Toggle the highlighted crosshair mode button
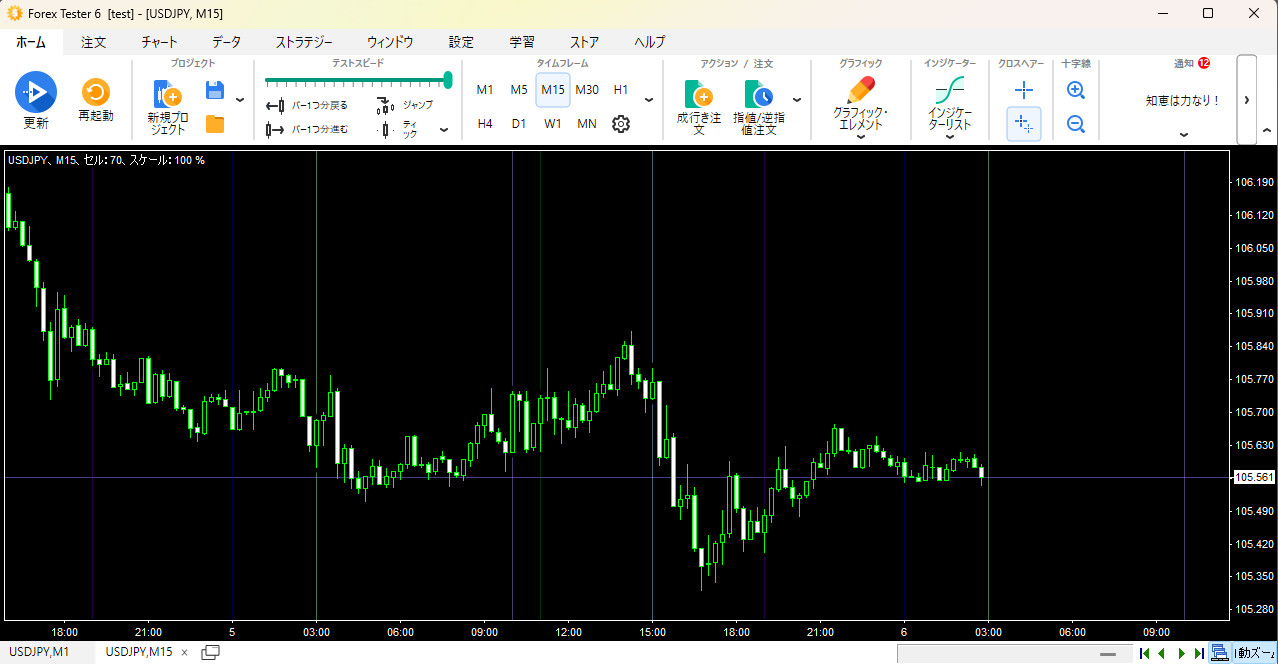Viewport: 1278px width, 664px height. (x=1023, y=124)
